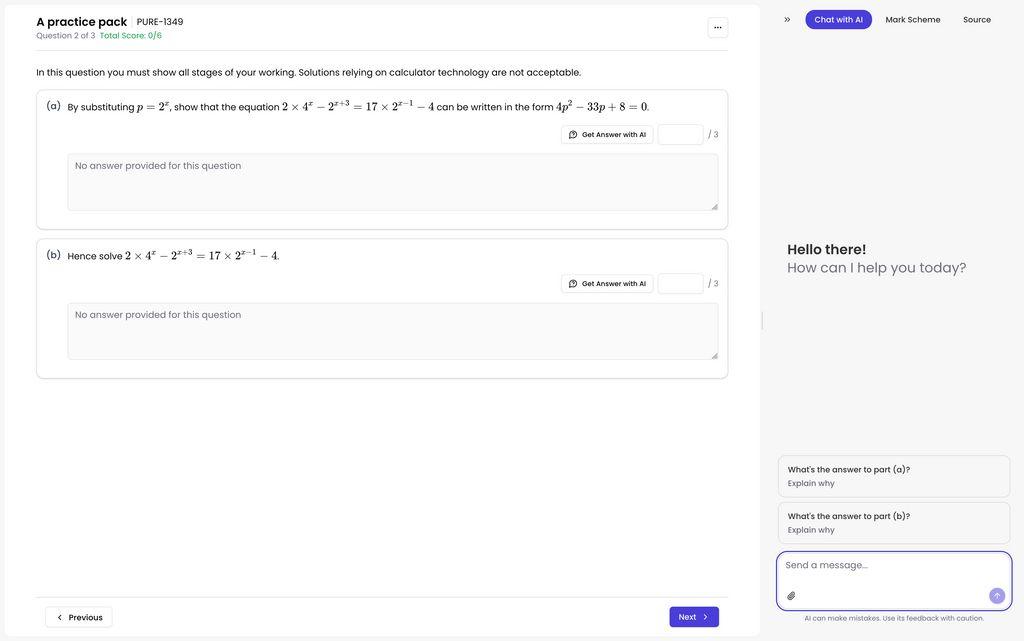1024x641 pixels.
Task: Select suggestion "What's the answer to part (b)?"
Action: pyautogui.click(x=894, y=523)
